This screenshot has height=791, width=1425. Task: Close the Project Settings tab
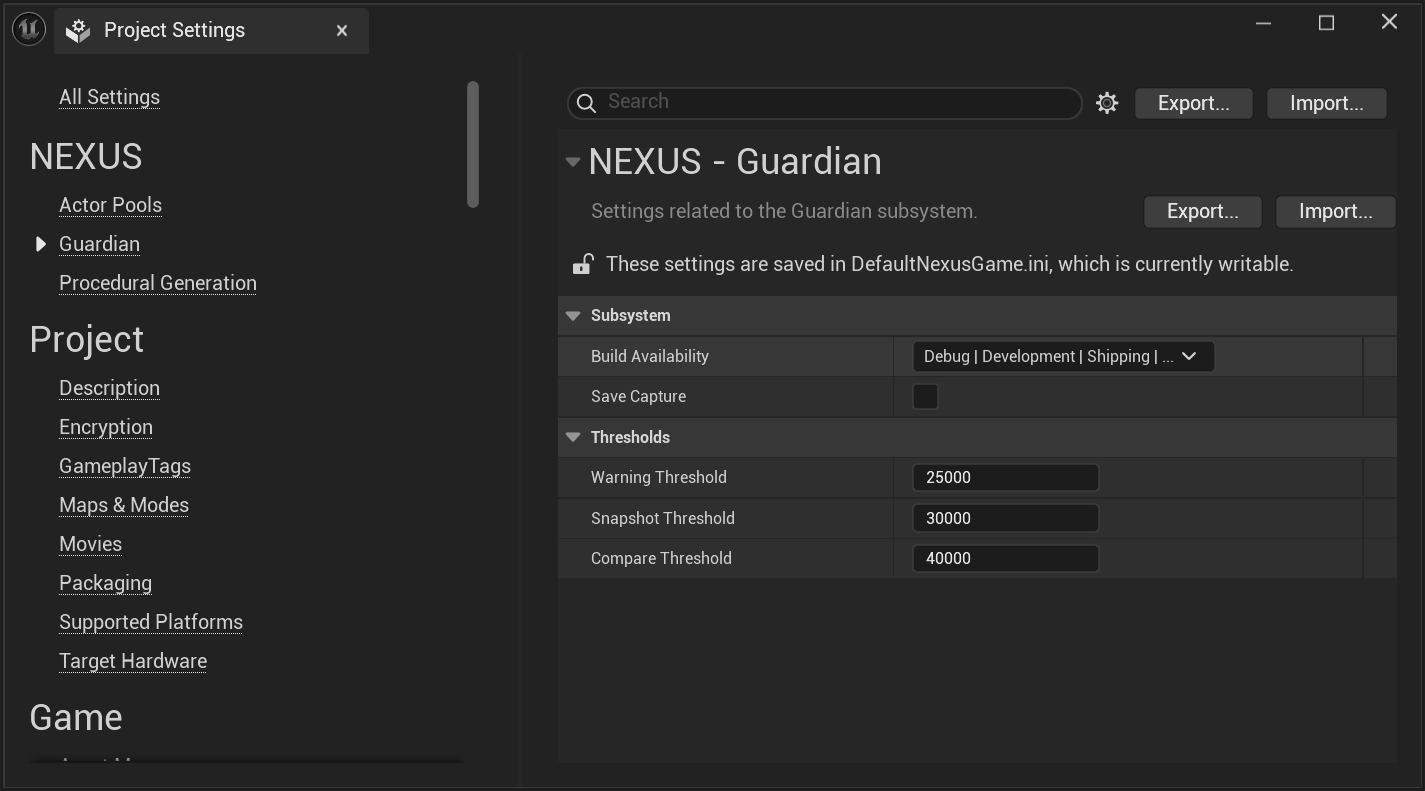(x=342, y=30)
